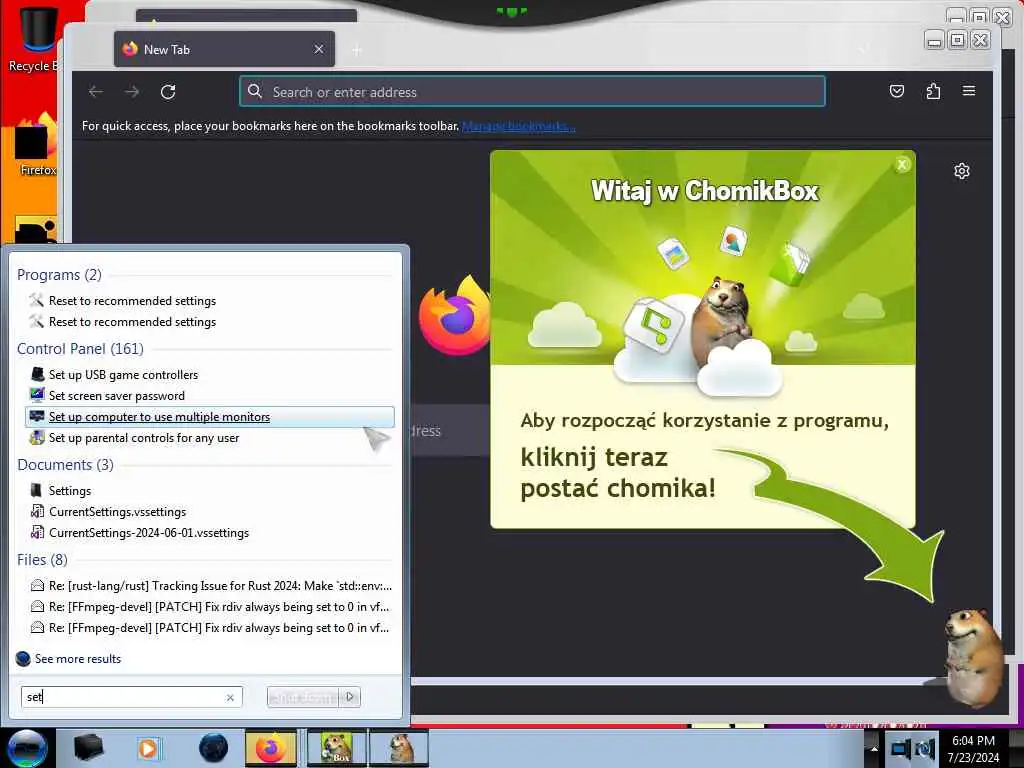Open the hamster taskbar button
1024x768 pixels.
click(x=400, y=748)
